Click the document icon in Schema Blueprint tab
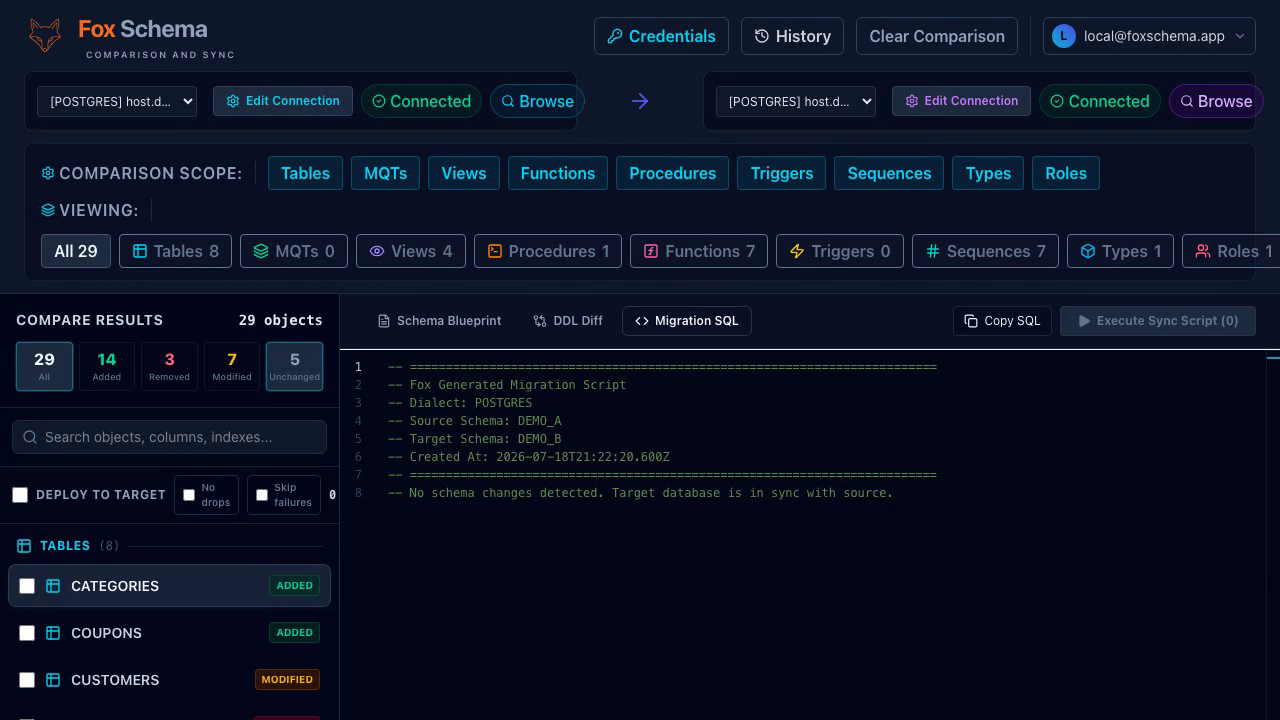 tap(384, 321)
